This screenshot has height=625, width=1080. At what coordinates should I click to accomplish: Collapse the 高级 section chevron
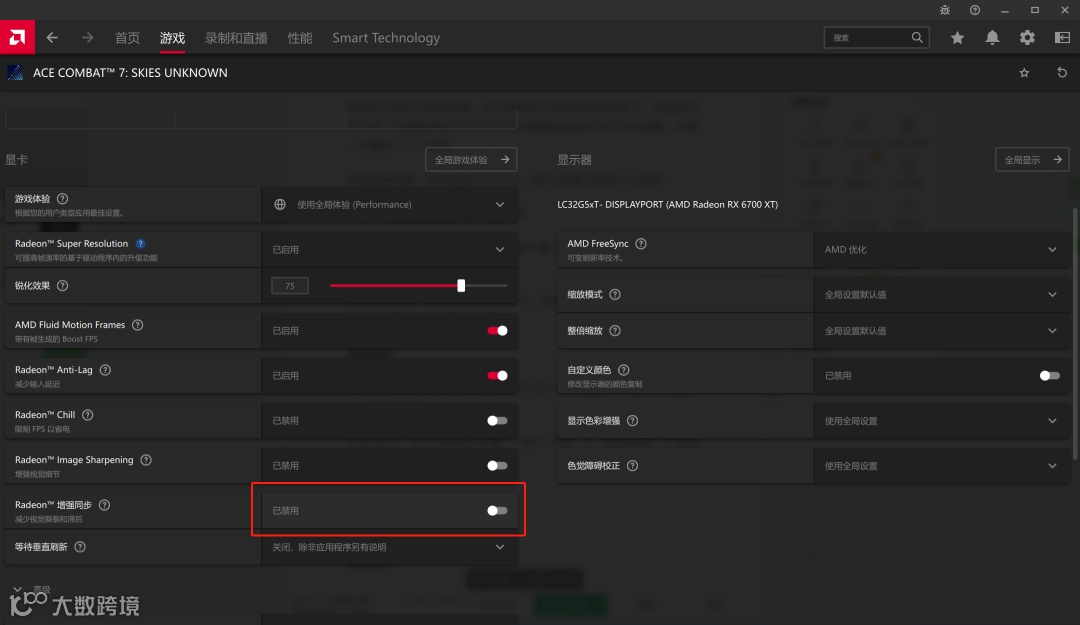coord(17,589)
